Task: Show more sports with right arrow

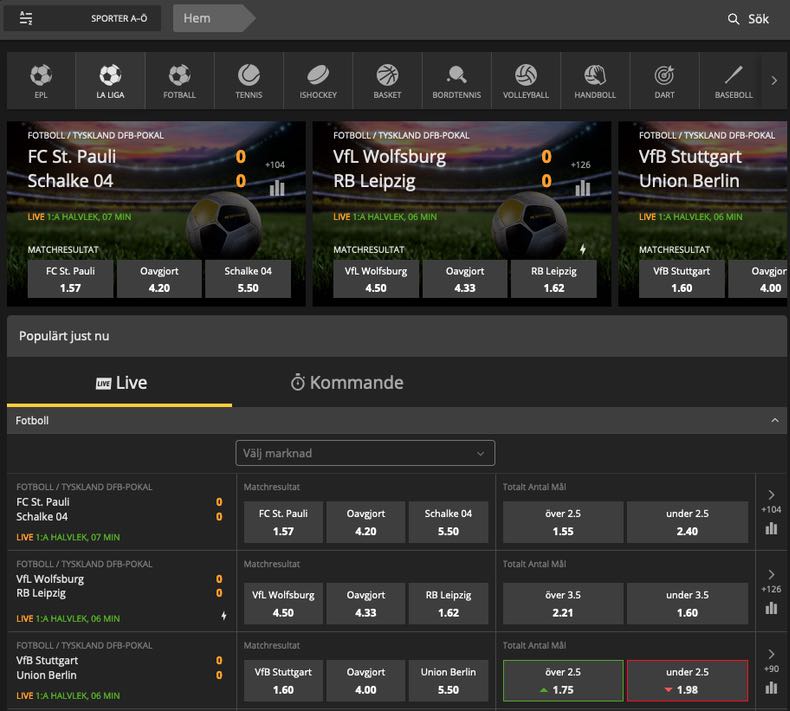Action: 774,81
